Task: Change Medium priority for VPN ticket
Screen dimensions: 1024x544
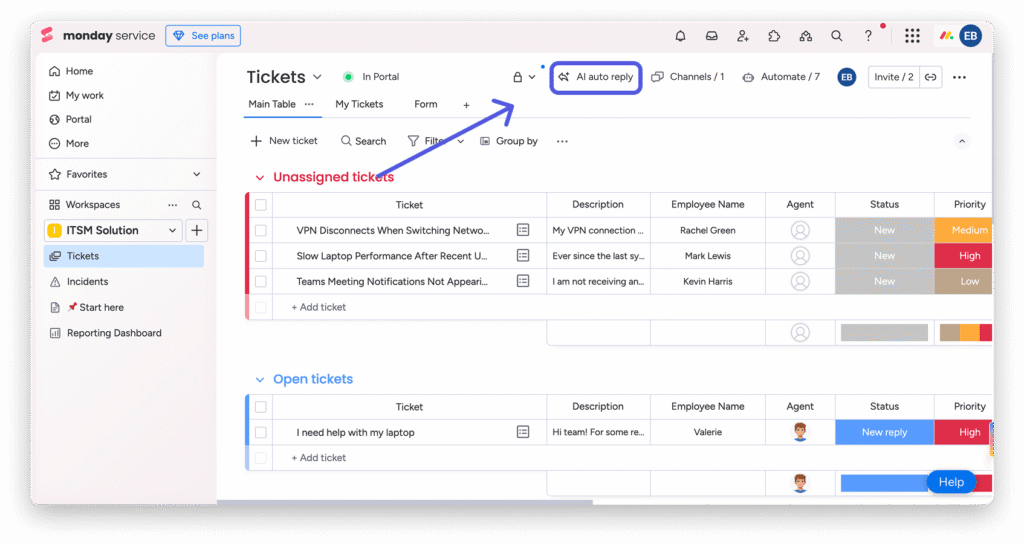Action: (x=963, y=230)
